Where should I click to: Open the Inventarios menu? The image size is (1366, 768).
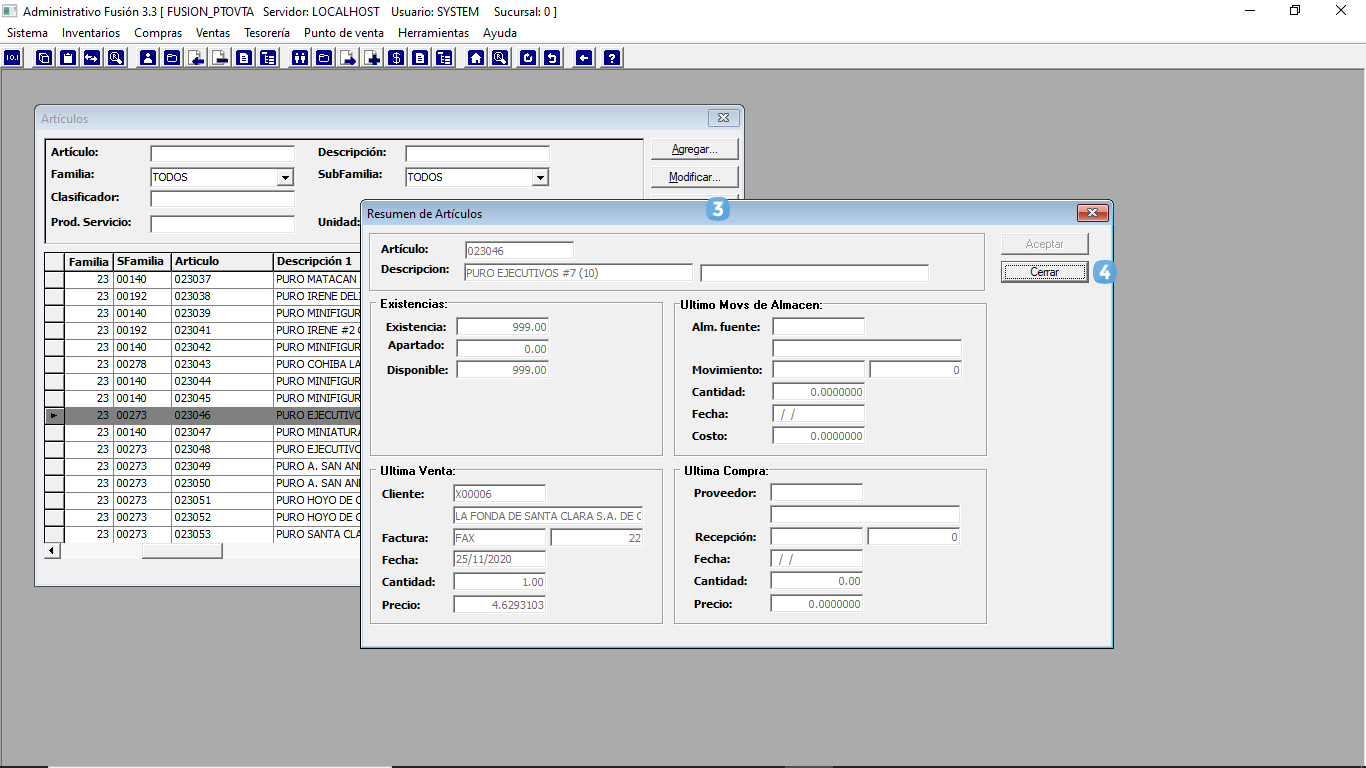tap(91, 33)
